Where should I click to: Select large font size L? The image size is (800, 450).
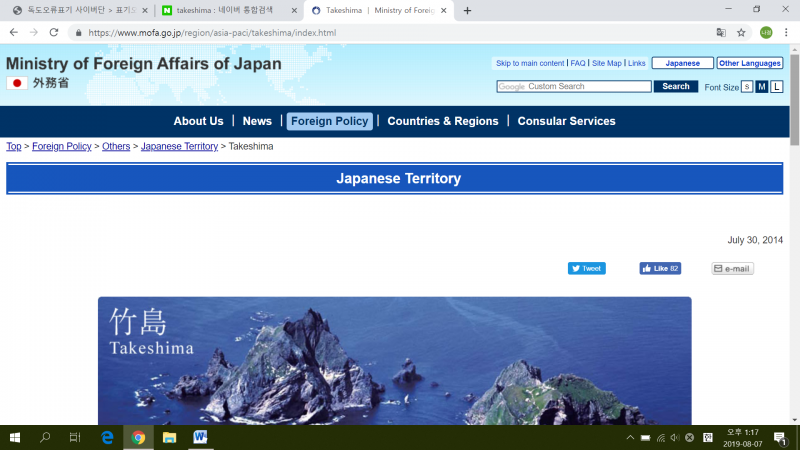[777, 87]
